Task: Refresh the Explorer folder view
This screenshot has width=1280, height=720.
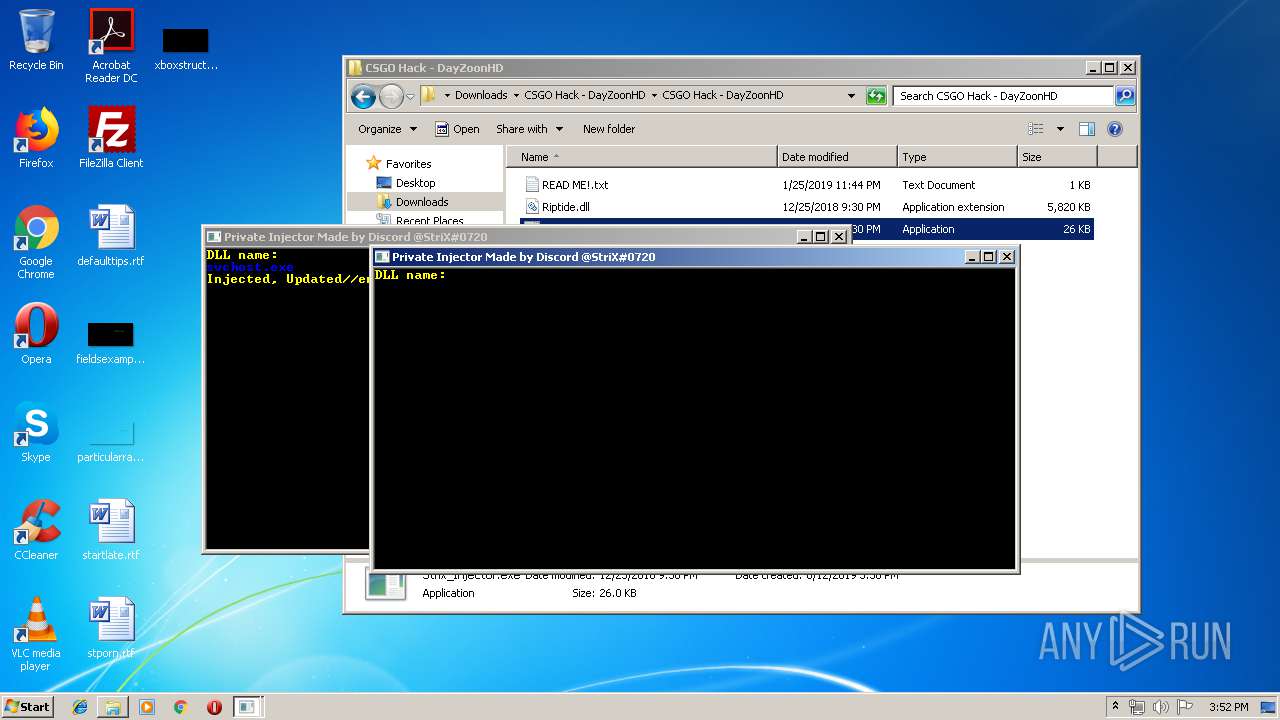Action: click(876, 96)
